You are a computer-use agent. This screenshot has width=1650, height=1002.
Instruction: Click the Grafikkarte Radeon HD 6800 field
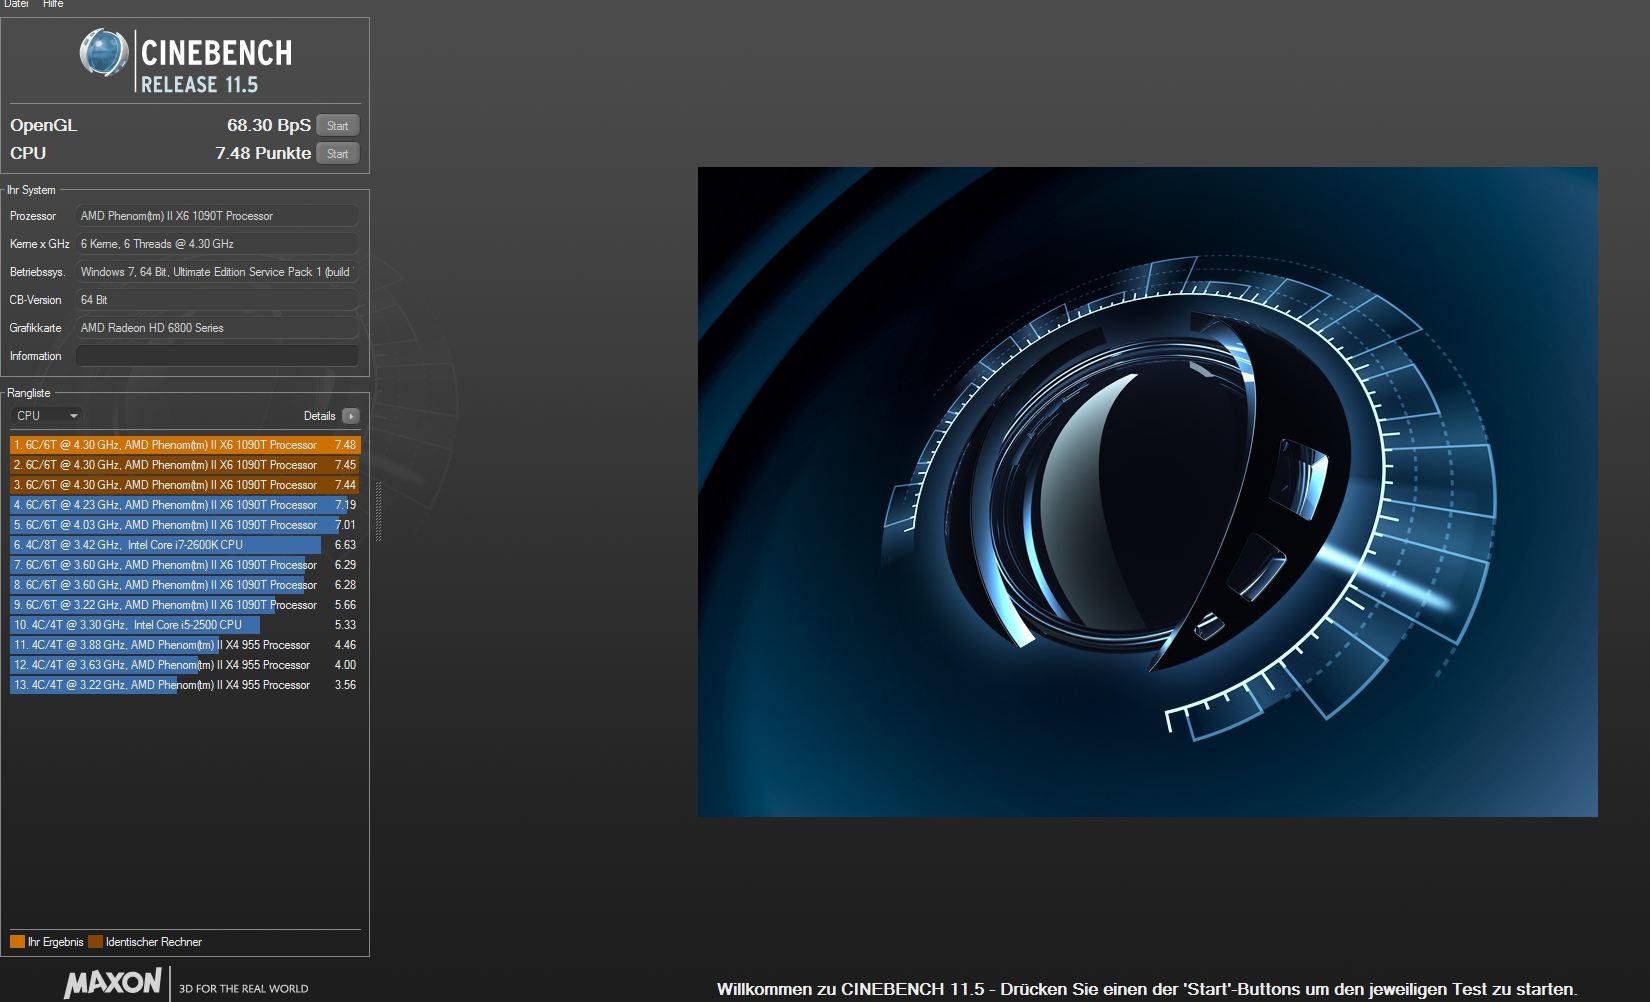217,328
